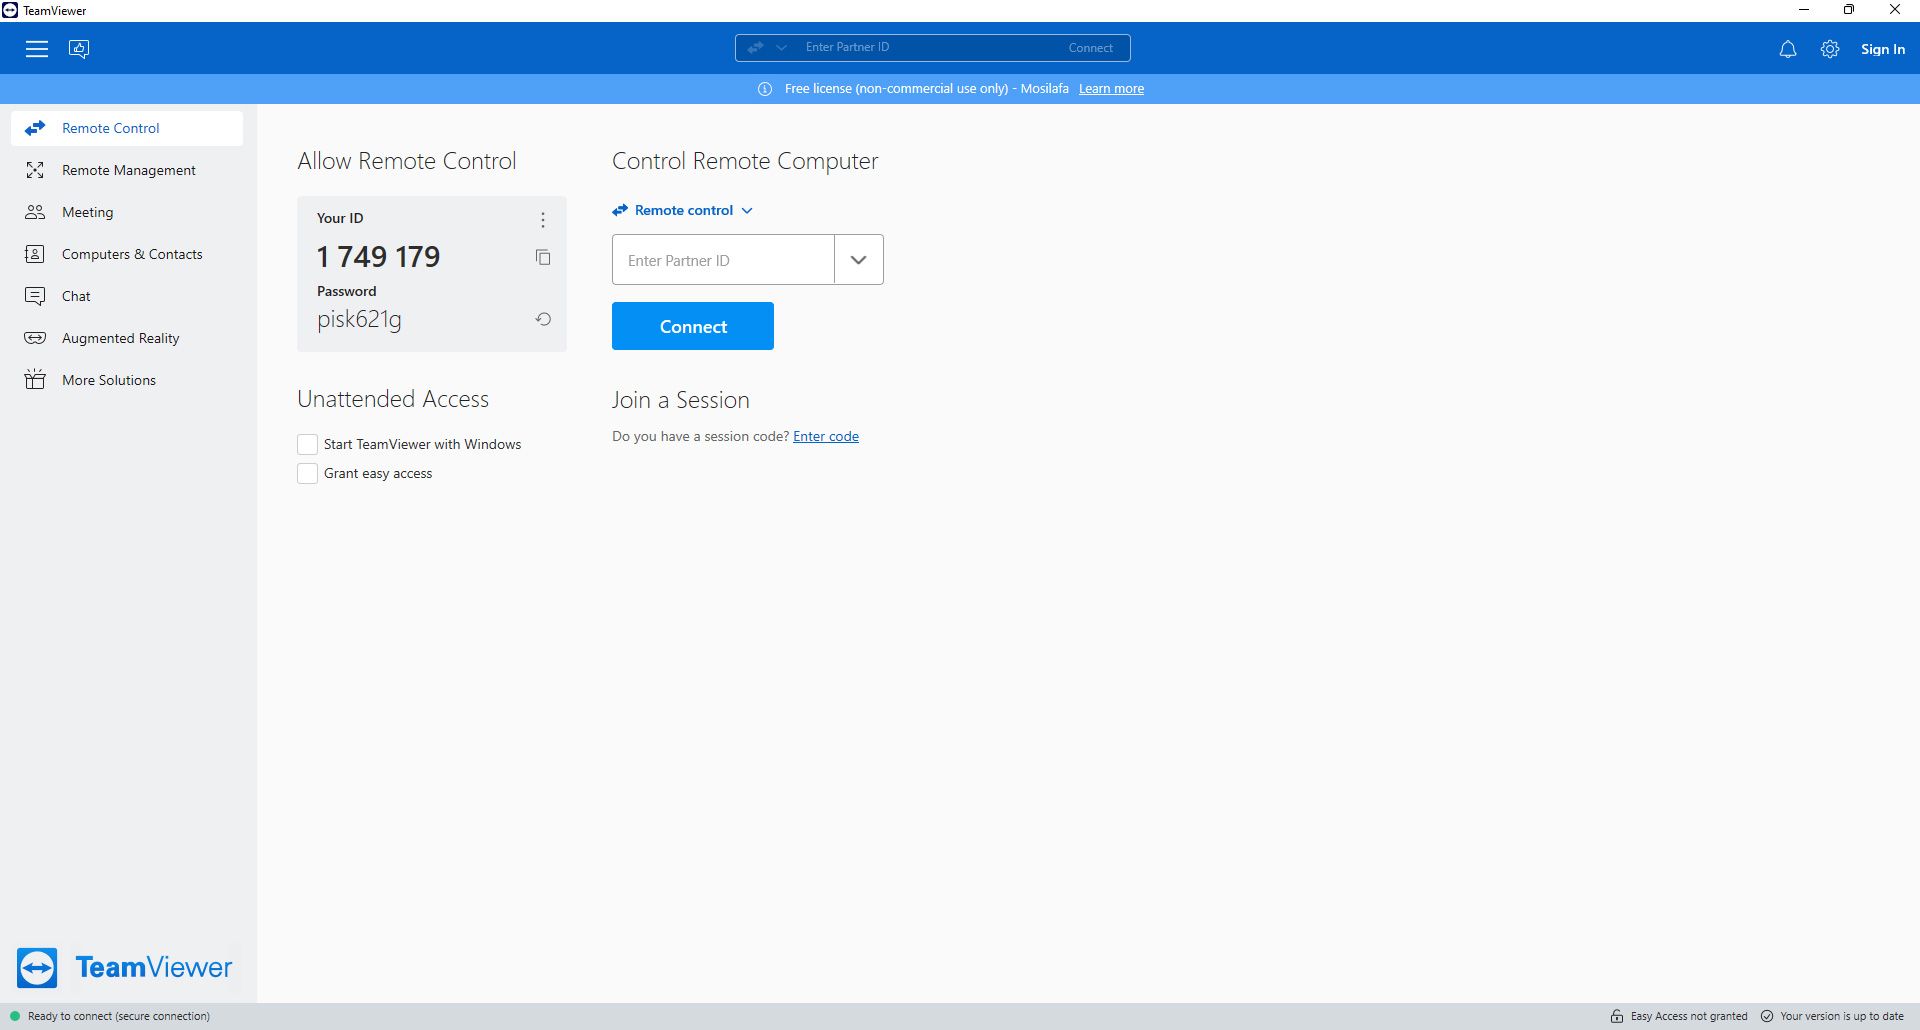Go to the Meeting section
1920x1030 pixels.
127,212
